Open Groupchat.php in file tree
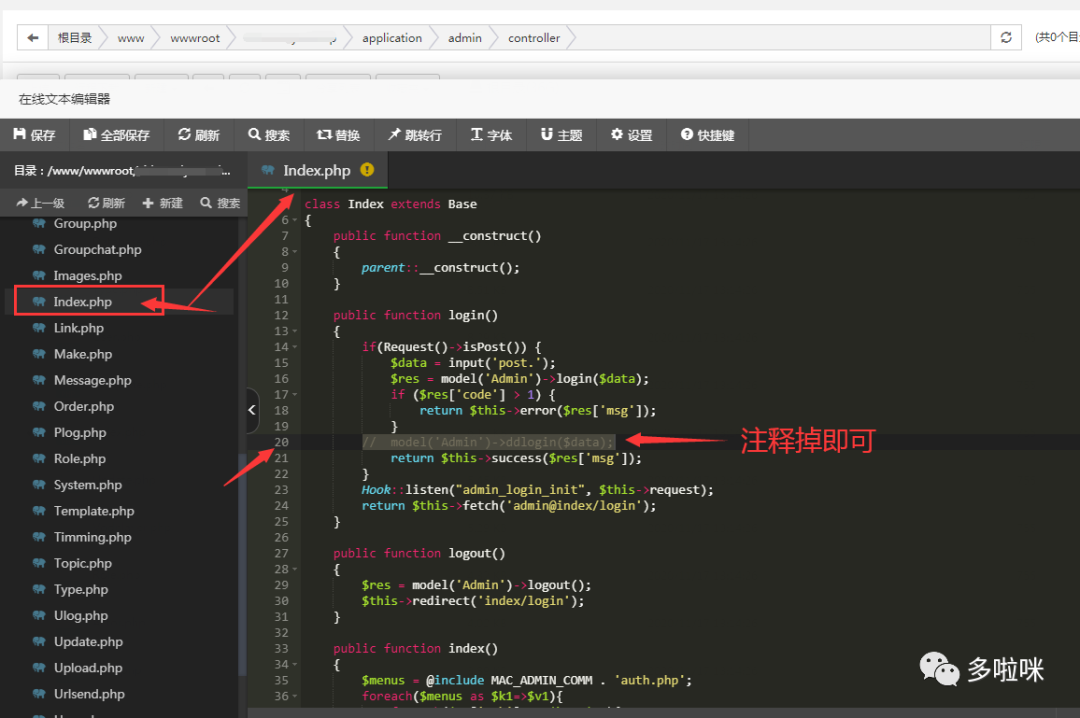Viewport: 1080px width, 718px height. pos(98,249)
